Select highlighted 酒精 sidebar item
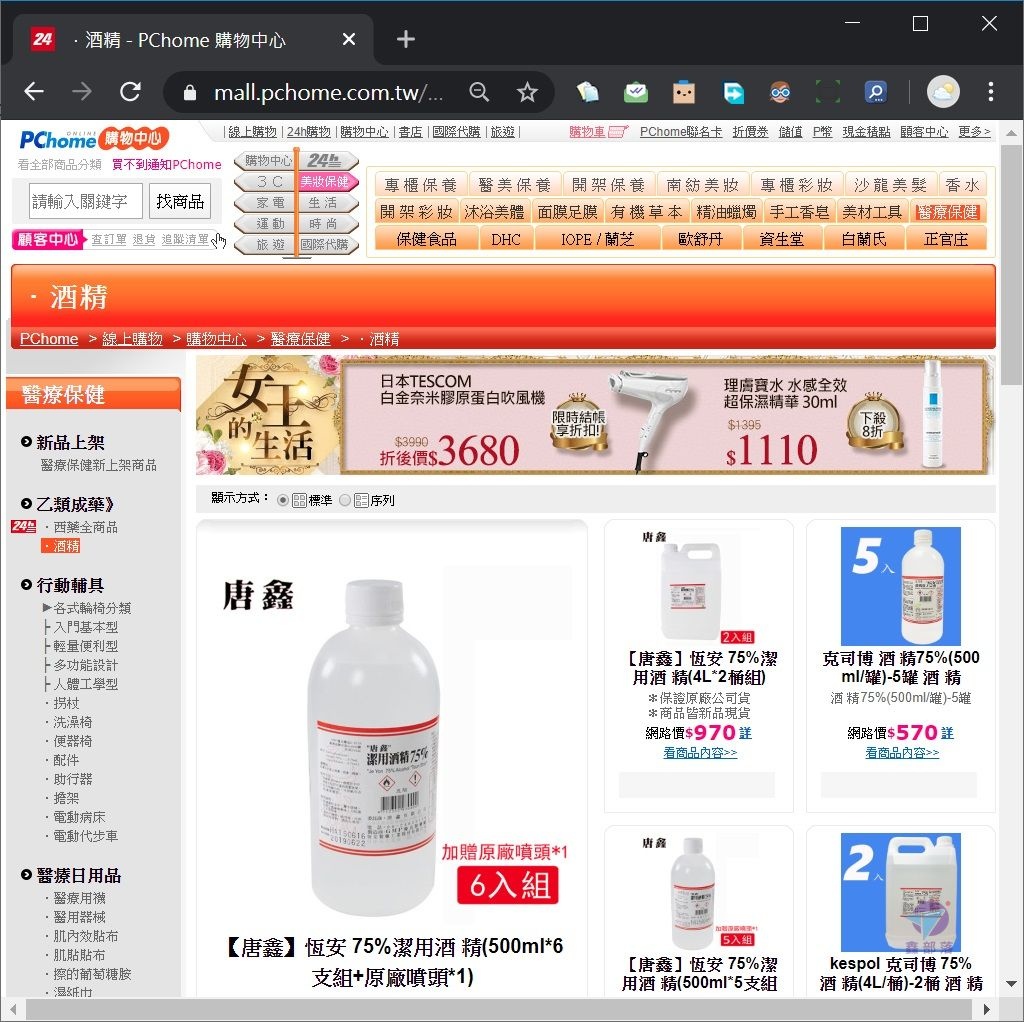The width and height of the screenshot is (1024, 1022). (x=61, y=546)
